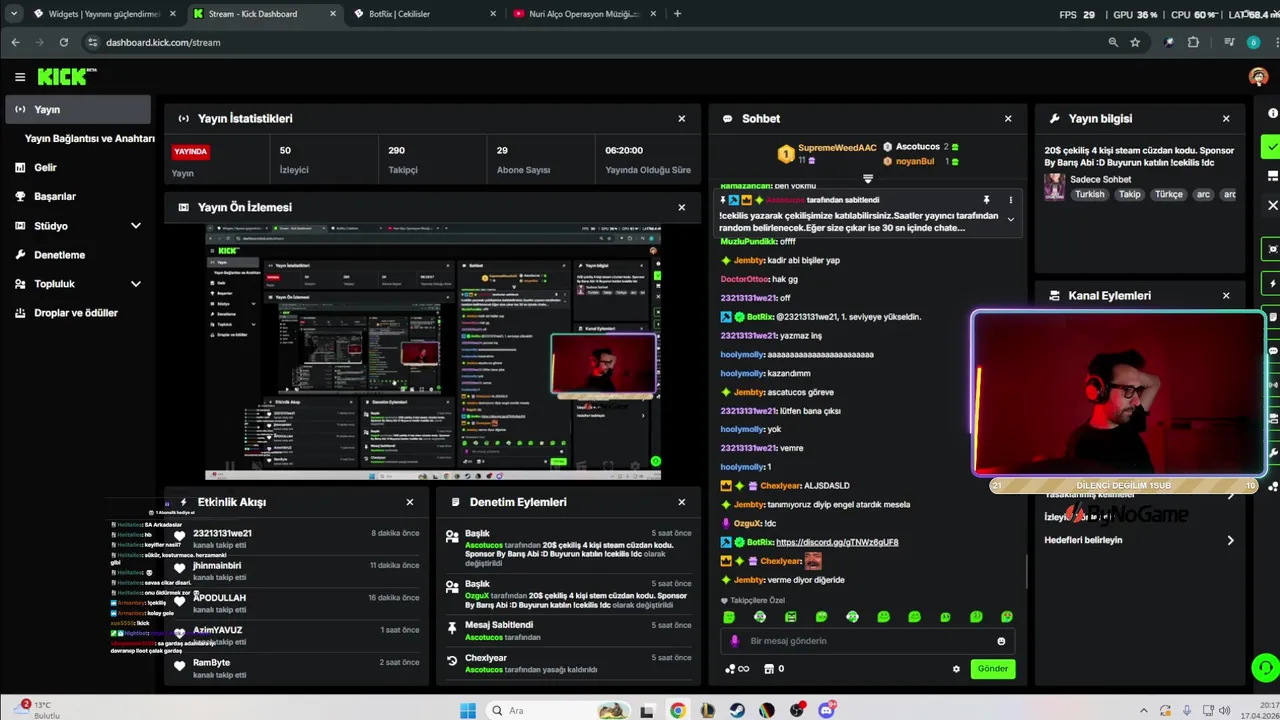
Task: Open OBS Studio from the taskbar
Action: click(797, 711)
